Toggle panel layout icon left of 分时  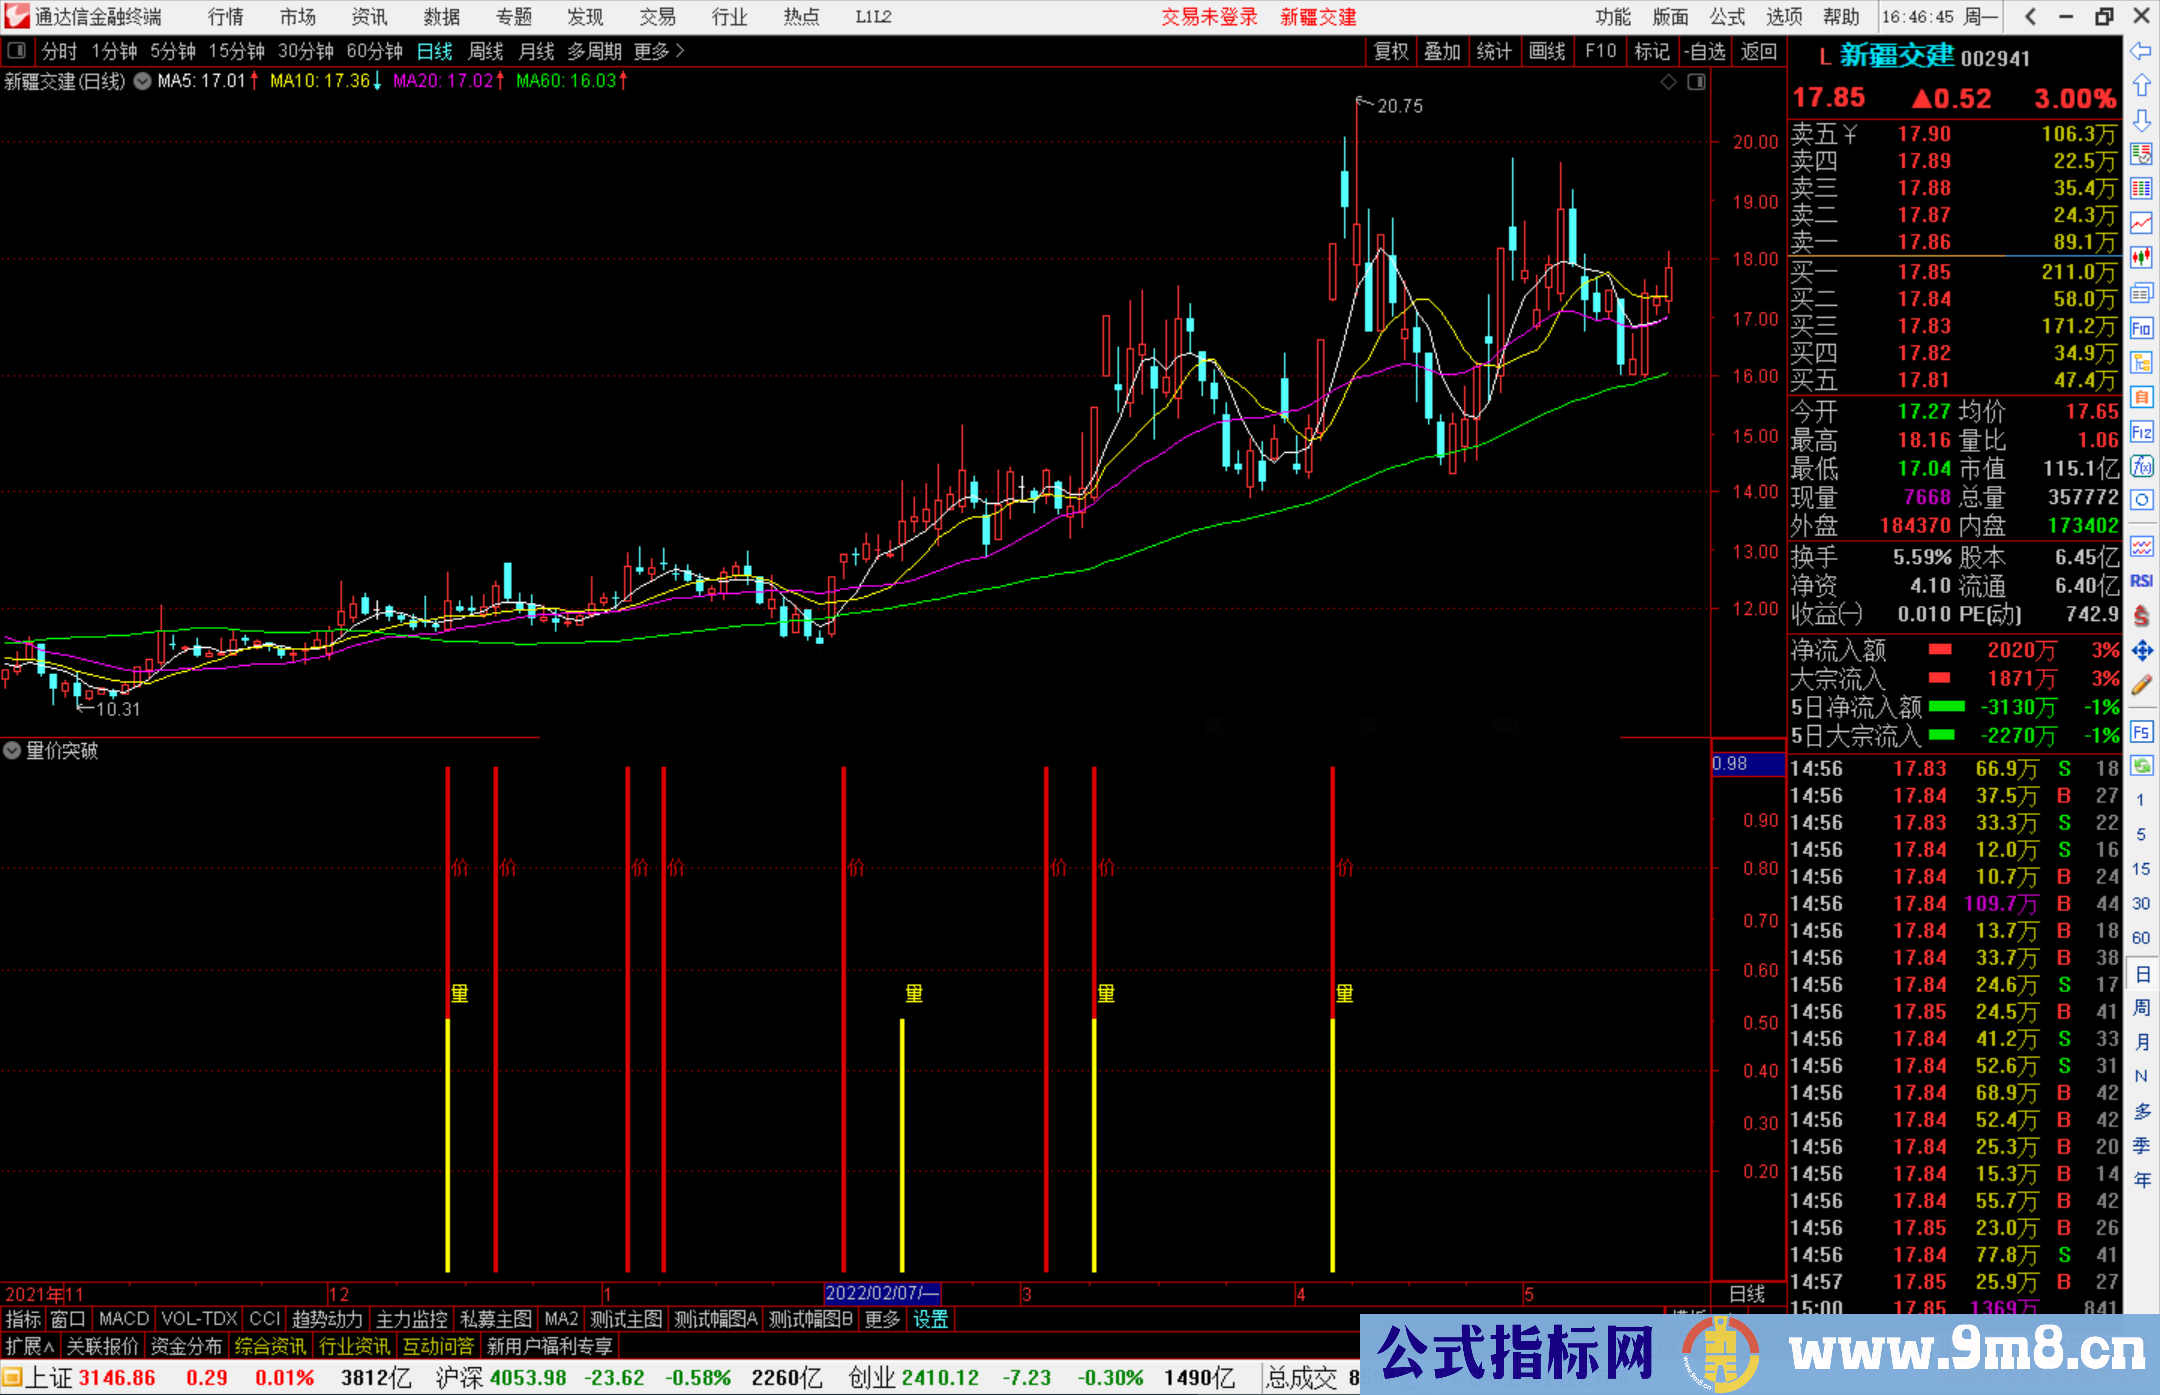coord(17,51)
